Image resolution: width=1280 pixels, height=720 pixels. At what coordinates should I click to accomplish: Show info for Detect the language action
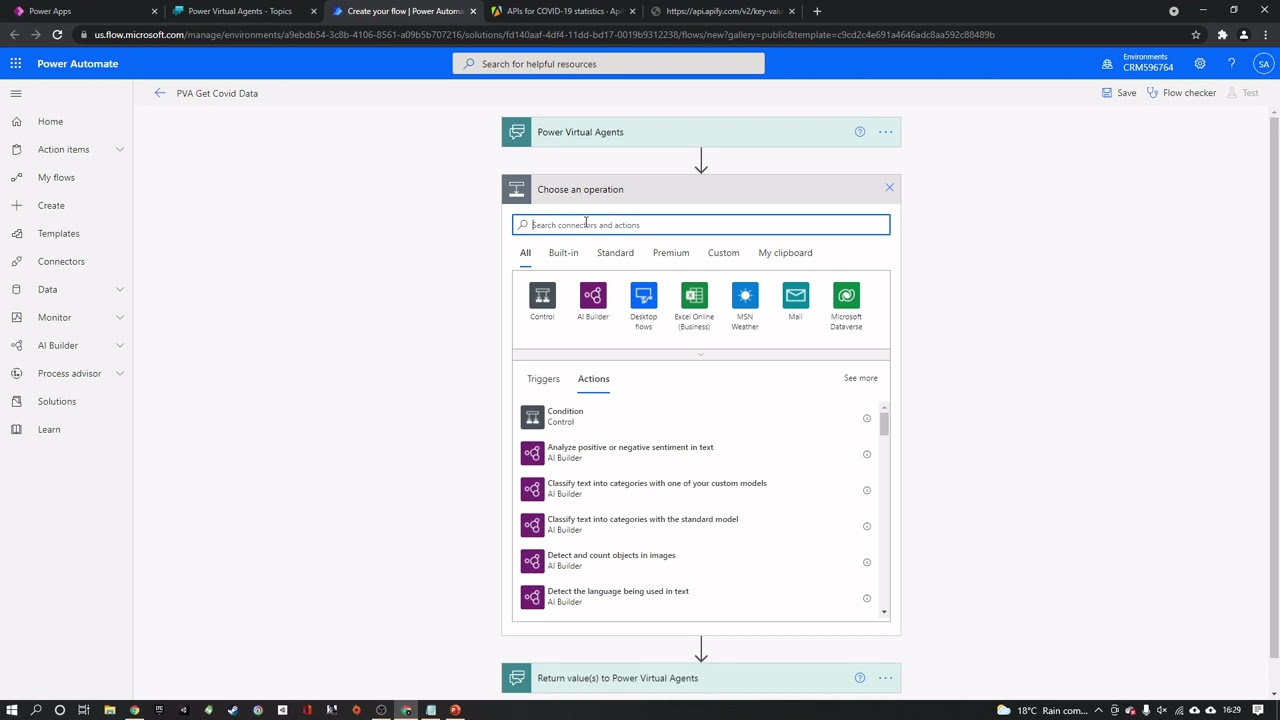point(867,598)
